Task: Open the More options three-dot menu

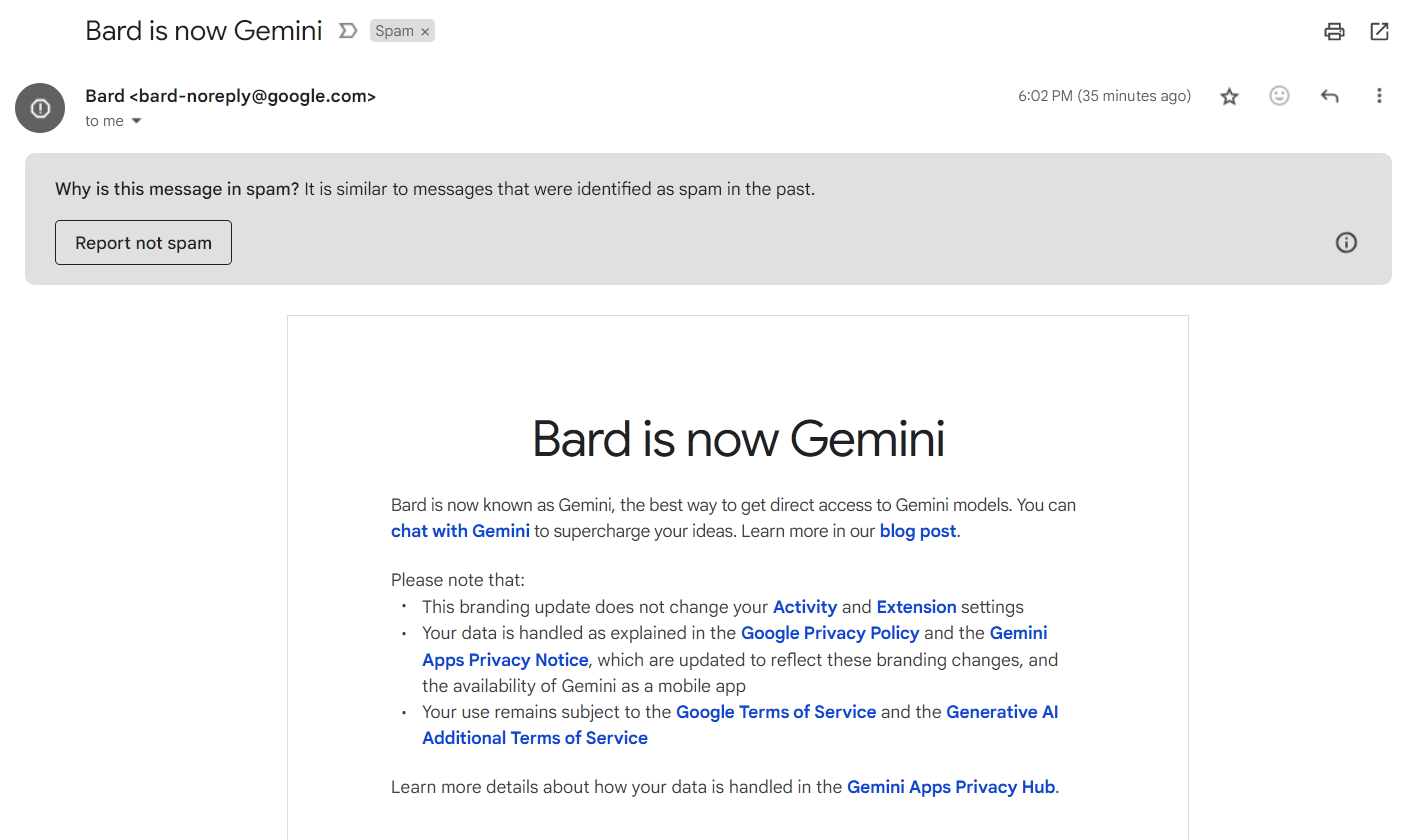Action: 1379,96
